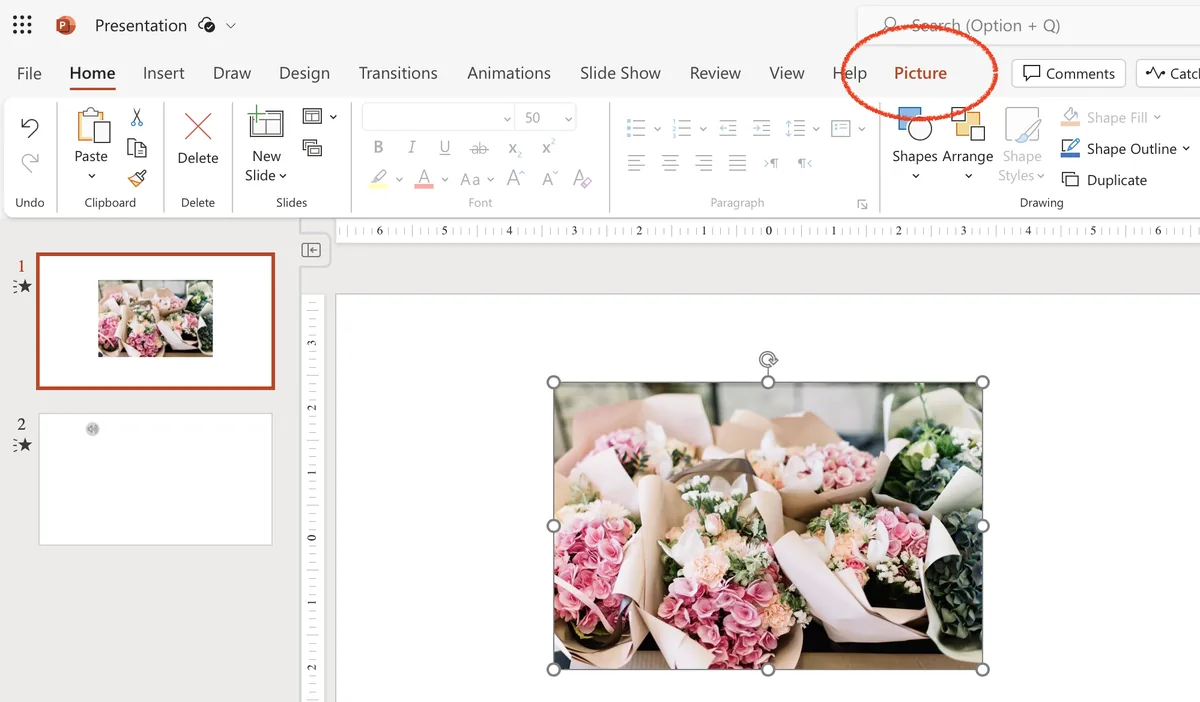The image size is (1200, 702).
Task: Click the New Slide icon
Action: tap(266, 124)
